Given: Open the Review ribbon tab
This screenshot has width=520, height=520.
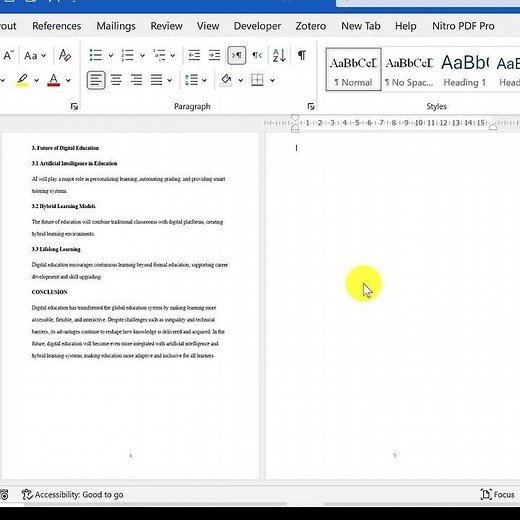Looking at the screenshot, I should tap(166, 26).
